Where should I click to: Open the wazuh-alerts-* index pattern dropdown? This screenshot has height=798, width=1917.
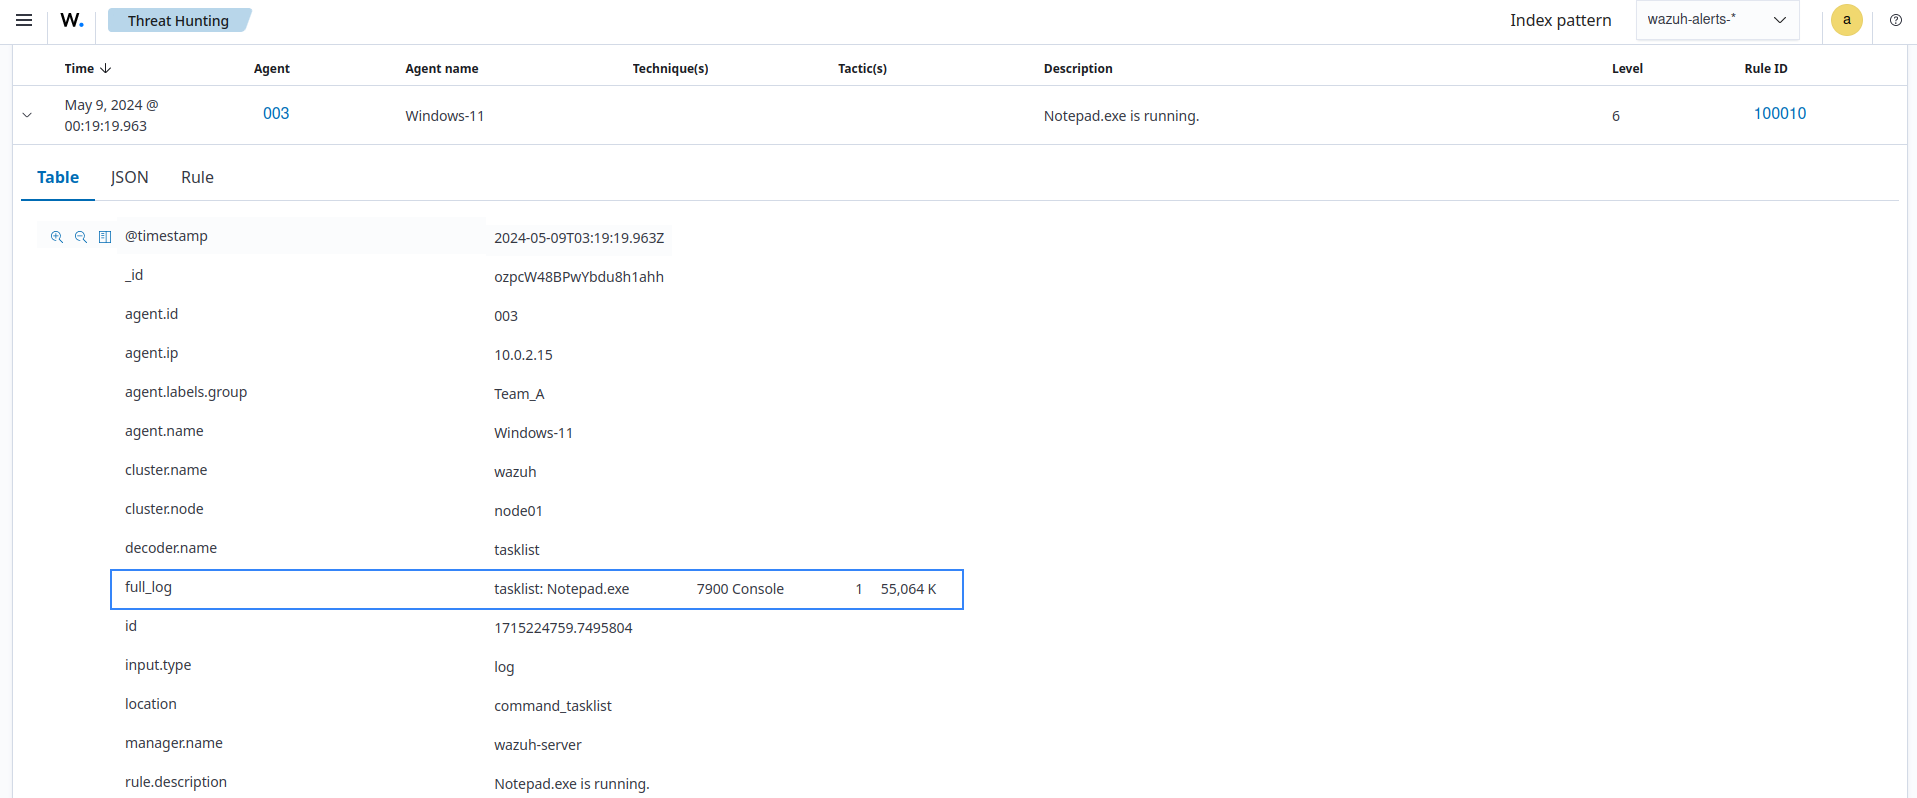[x=1716, y=20]
